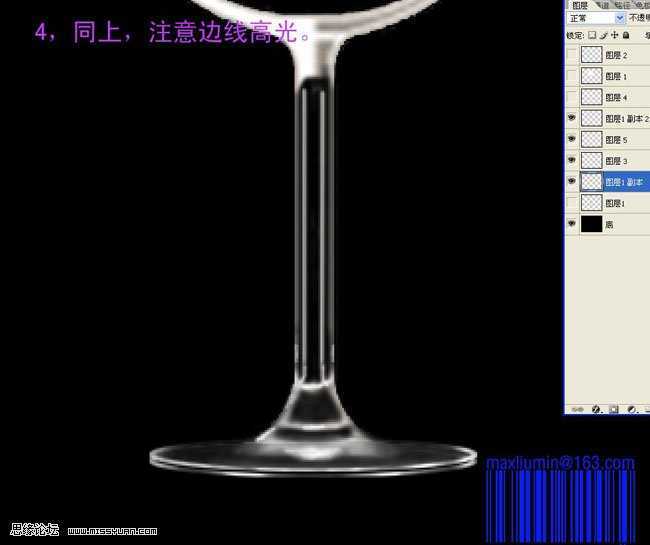
Task: Hide layer 图层 3 eye icon
Action: (572, 160)
